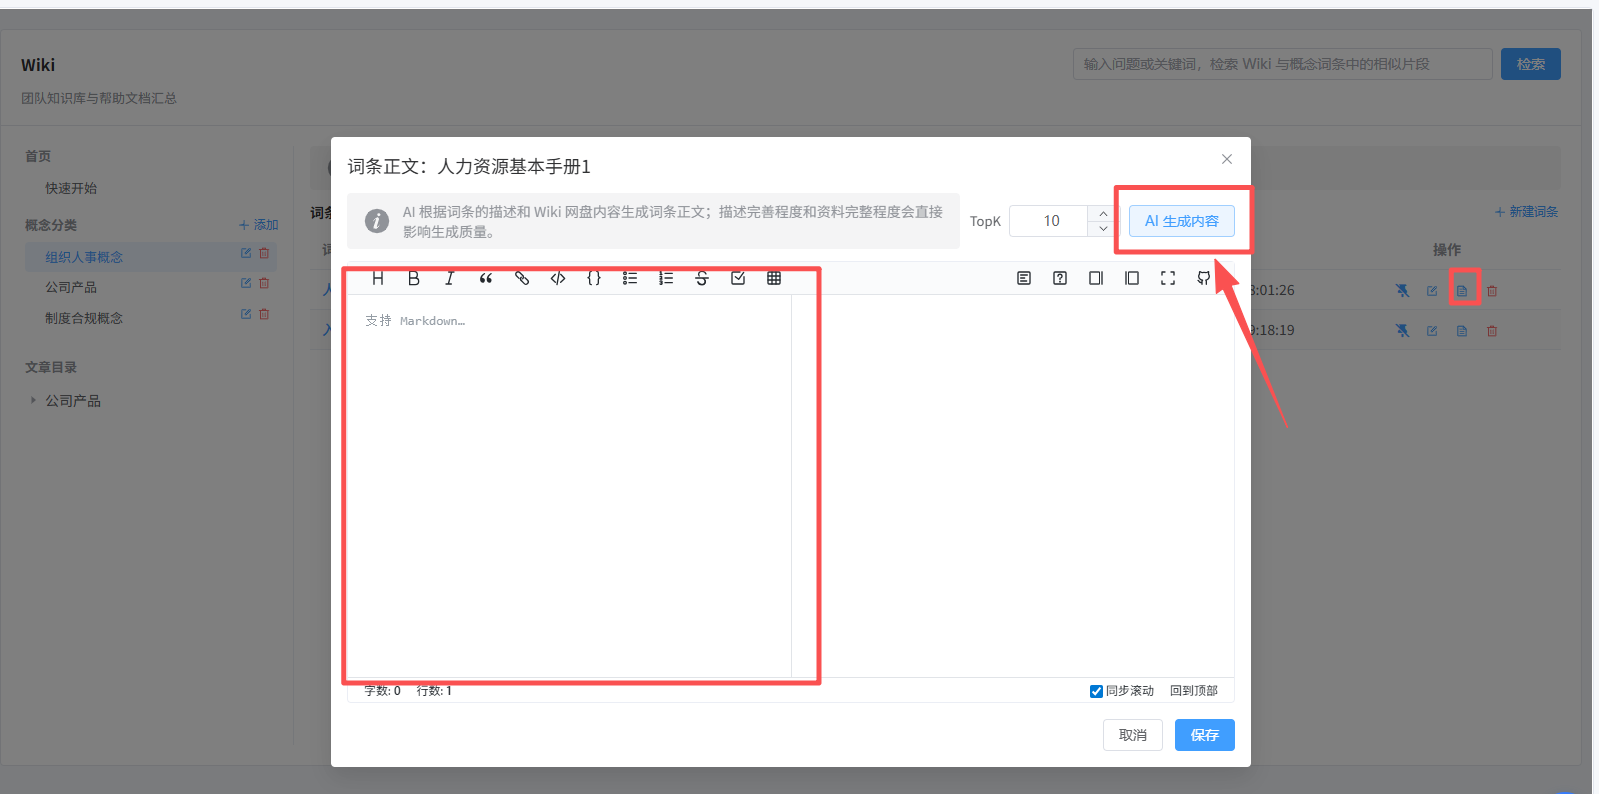
Task: Click the 字数: 0 status text
Action: pyautogui.click(x=382, y=691)
